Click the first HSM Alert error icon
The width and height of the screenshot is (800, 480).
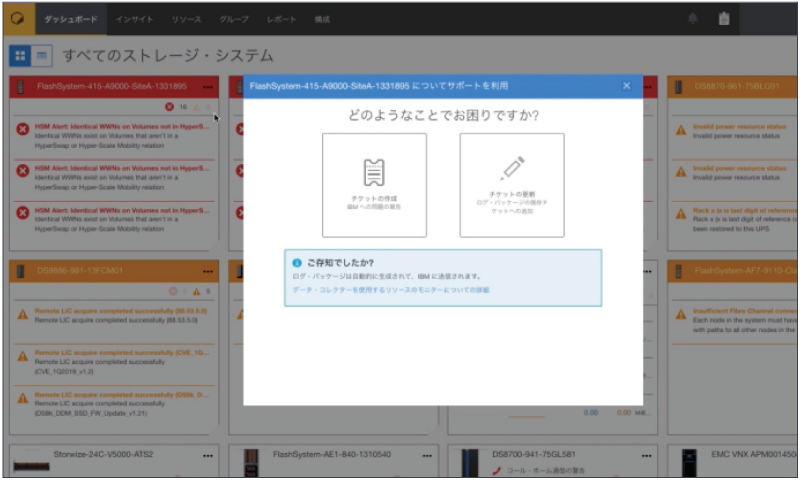pos(22,129)
